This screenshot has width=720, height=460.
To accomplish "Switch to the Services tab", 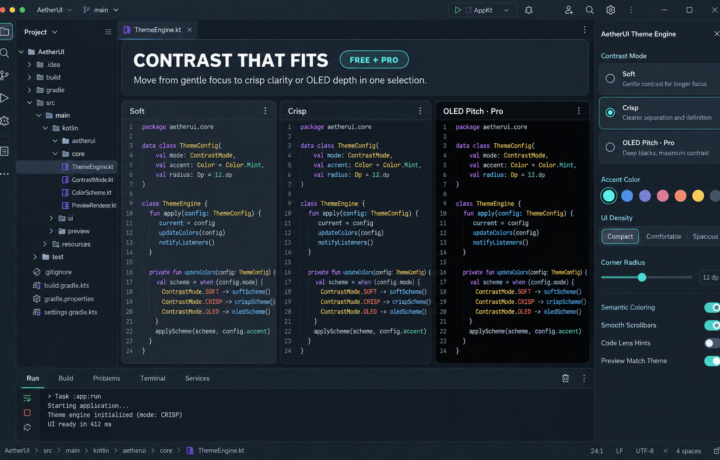I will 197,378.
